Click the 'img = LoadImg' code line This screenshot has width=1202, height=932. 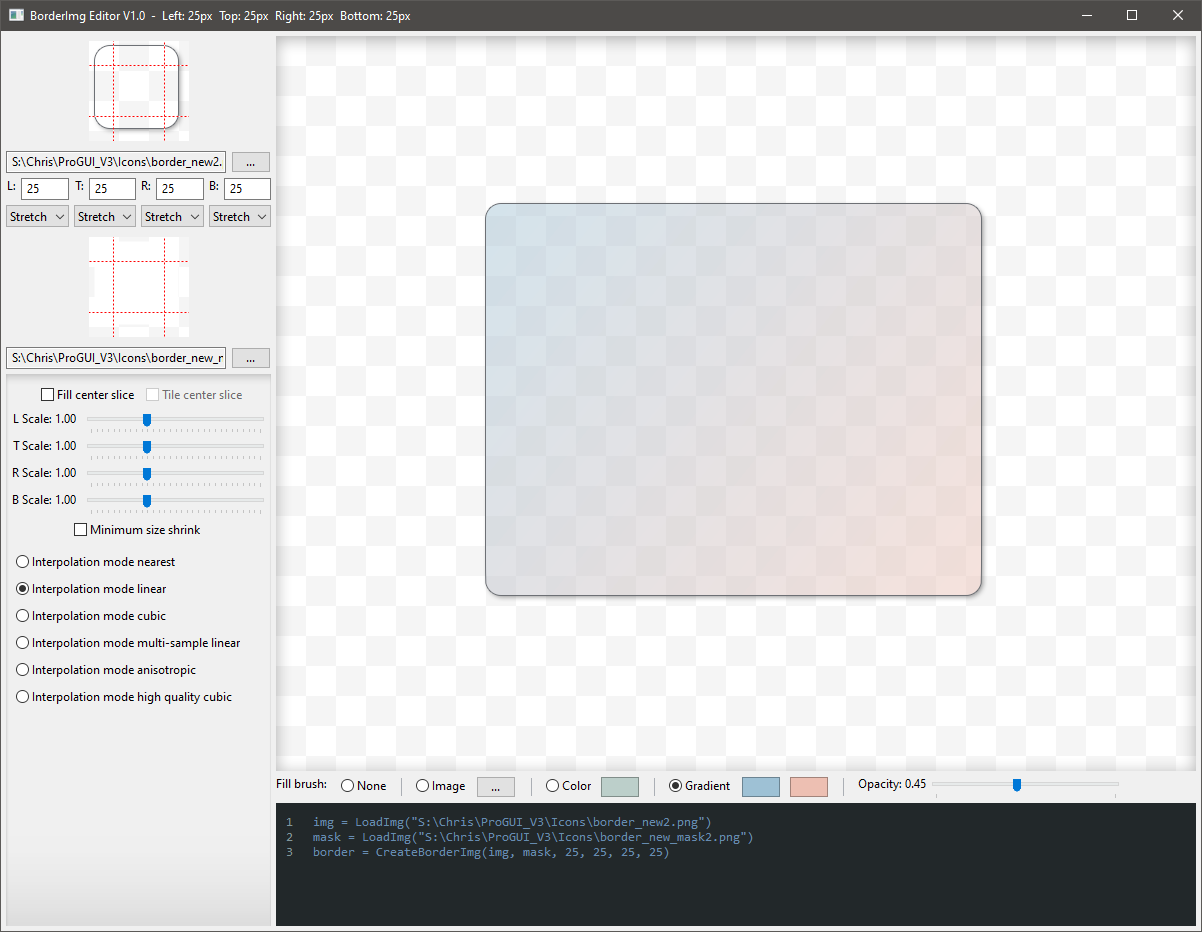click(x=512, y=822)
